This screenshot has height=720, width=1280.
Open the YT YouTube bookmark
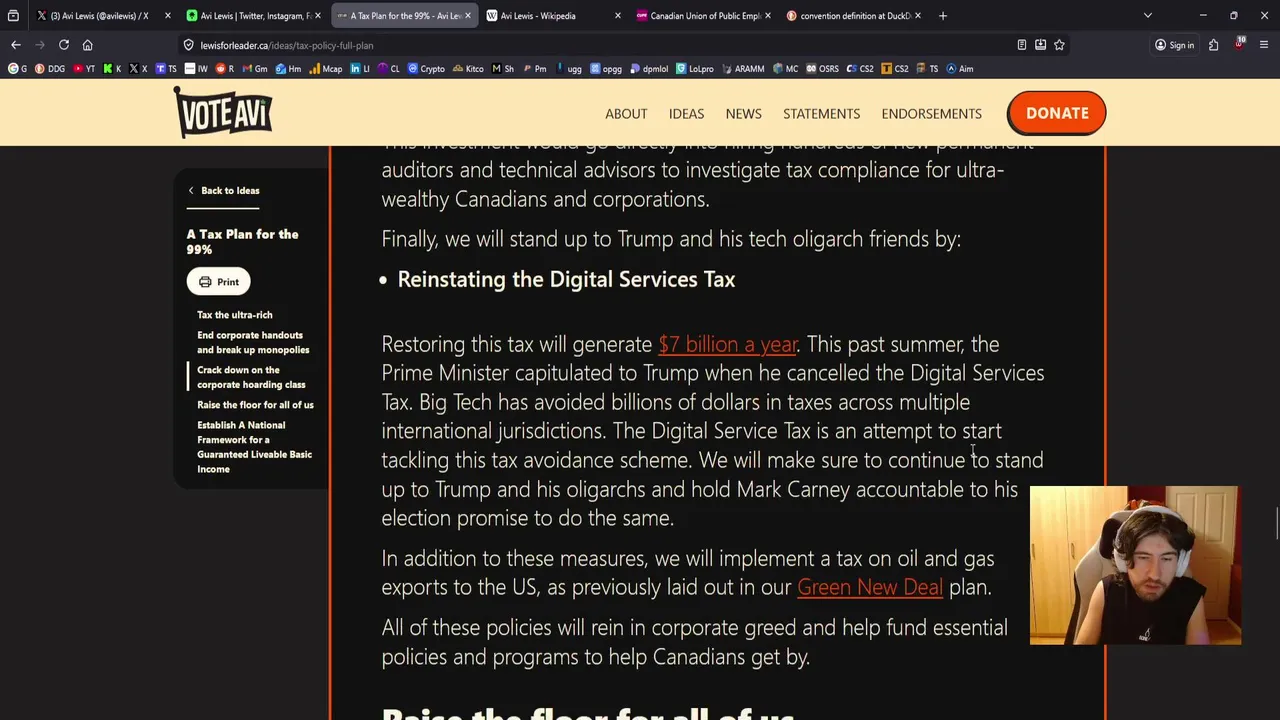(84, 69)
